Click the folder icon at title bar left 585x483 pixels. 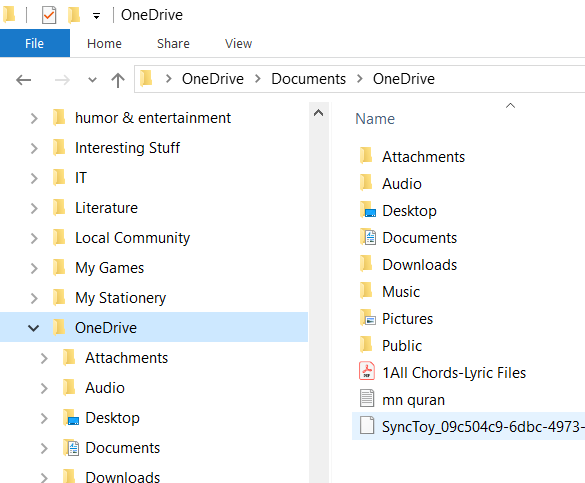click(x=9, y=15)
